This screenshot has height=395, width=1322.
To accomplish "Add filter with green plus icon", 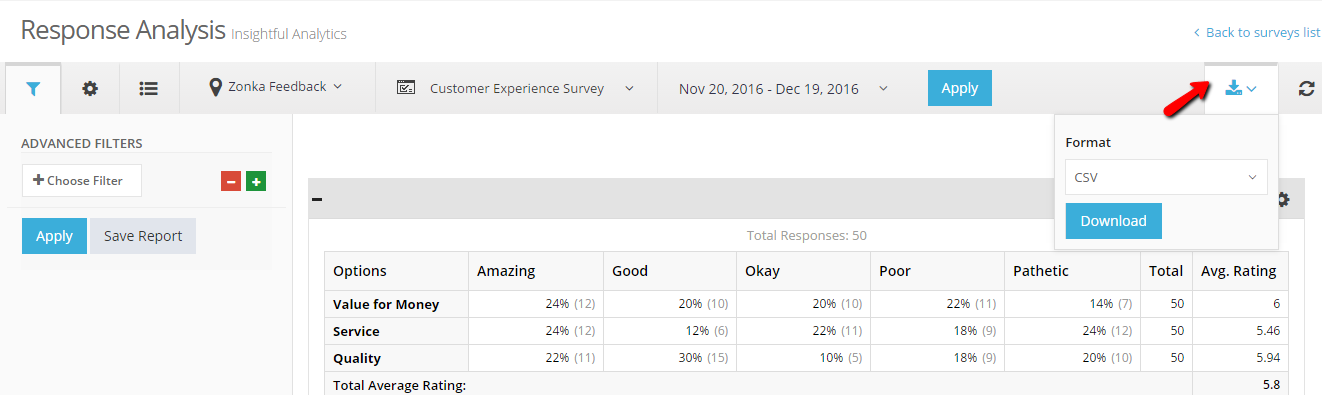I will 256,181.
